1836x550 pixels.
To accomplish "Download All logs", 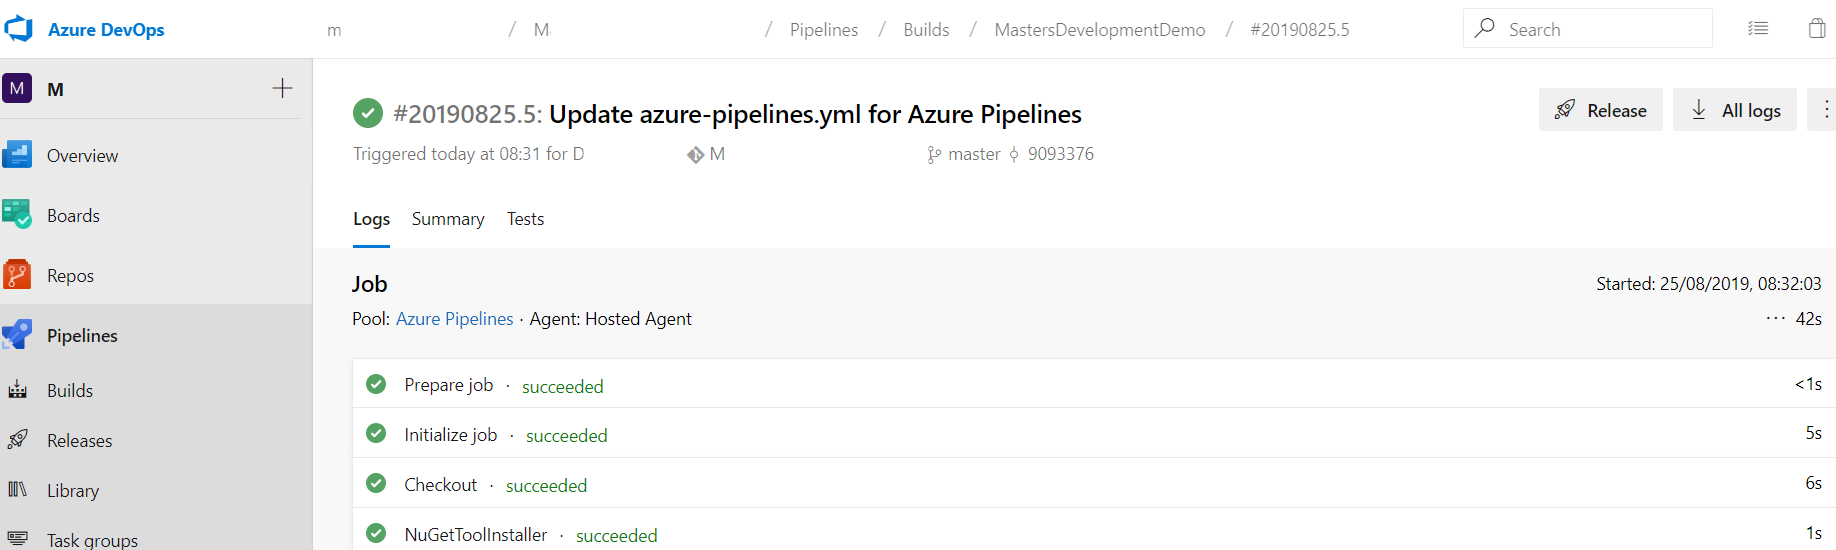I will (1734, 110).
